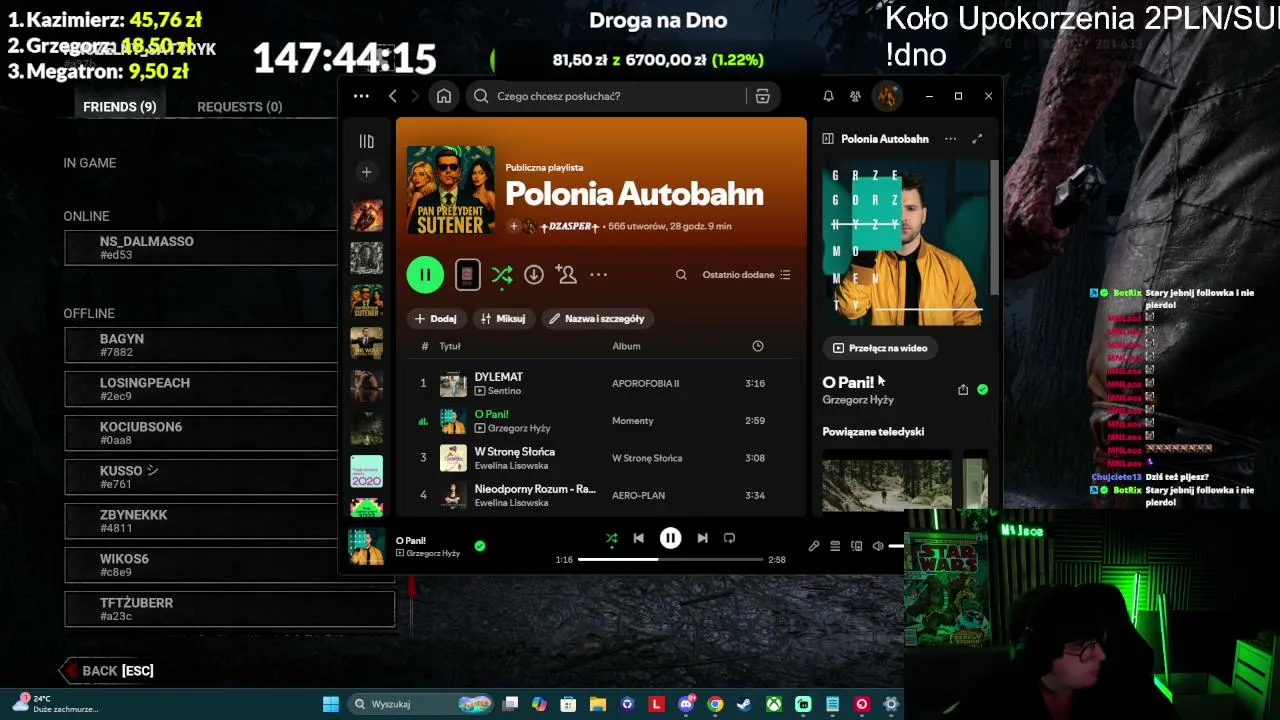The image size is (1280, 720).
Task: Open friend activity icon
Action: click(855, 96)
